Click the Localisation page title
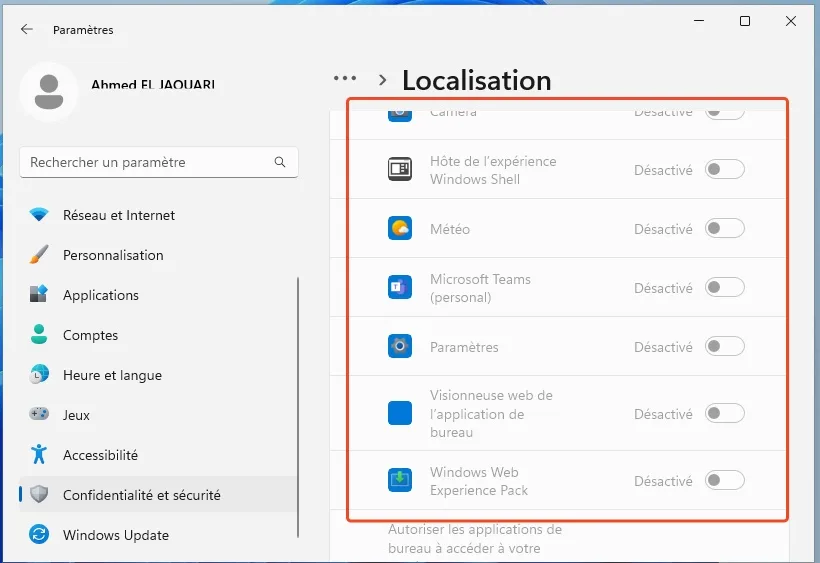The height and width of the screenshot is (563, 820). [477, 80]
